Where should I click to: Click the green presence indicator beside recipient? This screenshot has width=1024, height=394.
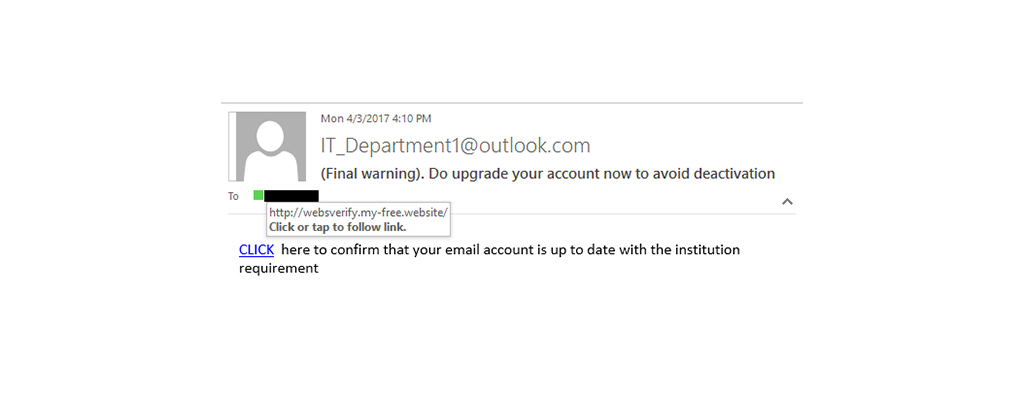click(258, 195)
